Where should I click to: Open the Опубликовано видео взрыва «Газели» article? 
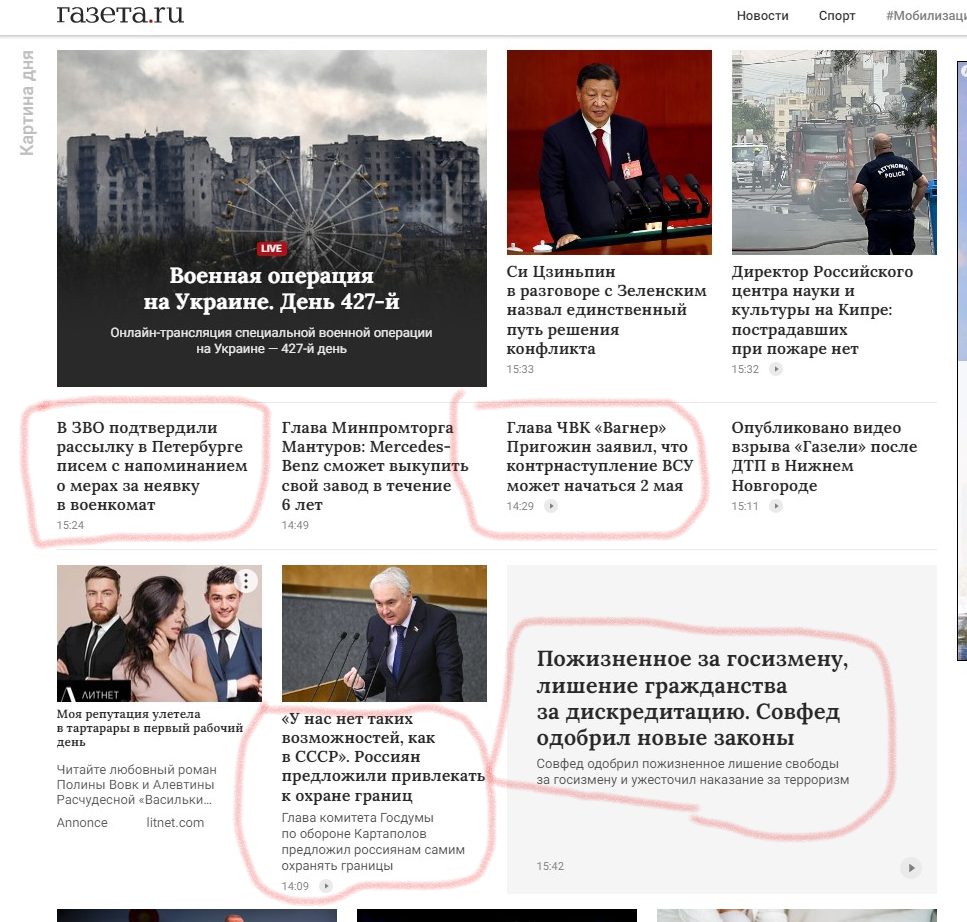point(824,456)
